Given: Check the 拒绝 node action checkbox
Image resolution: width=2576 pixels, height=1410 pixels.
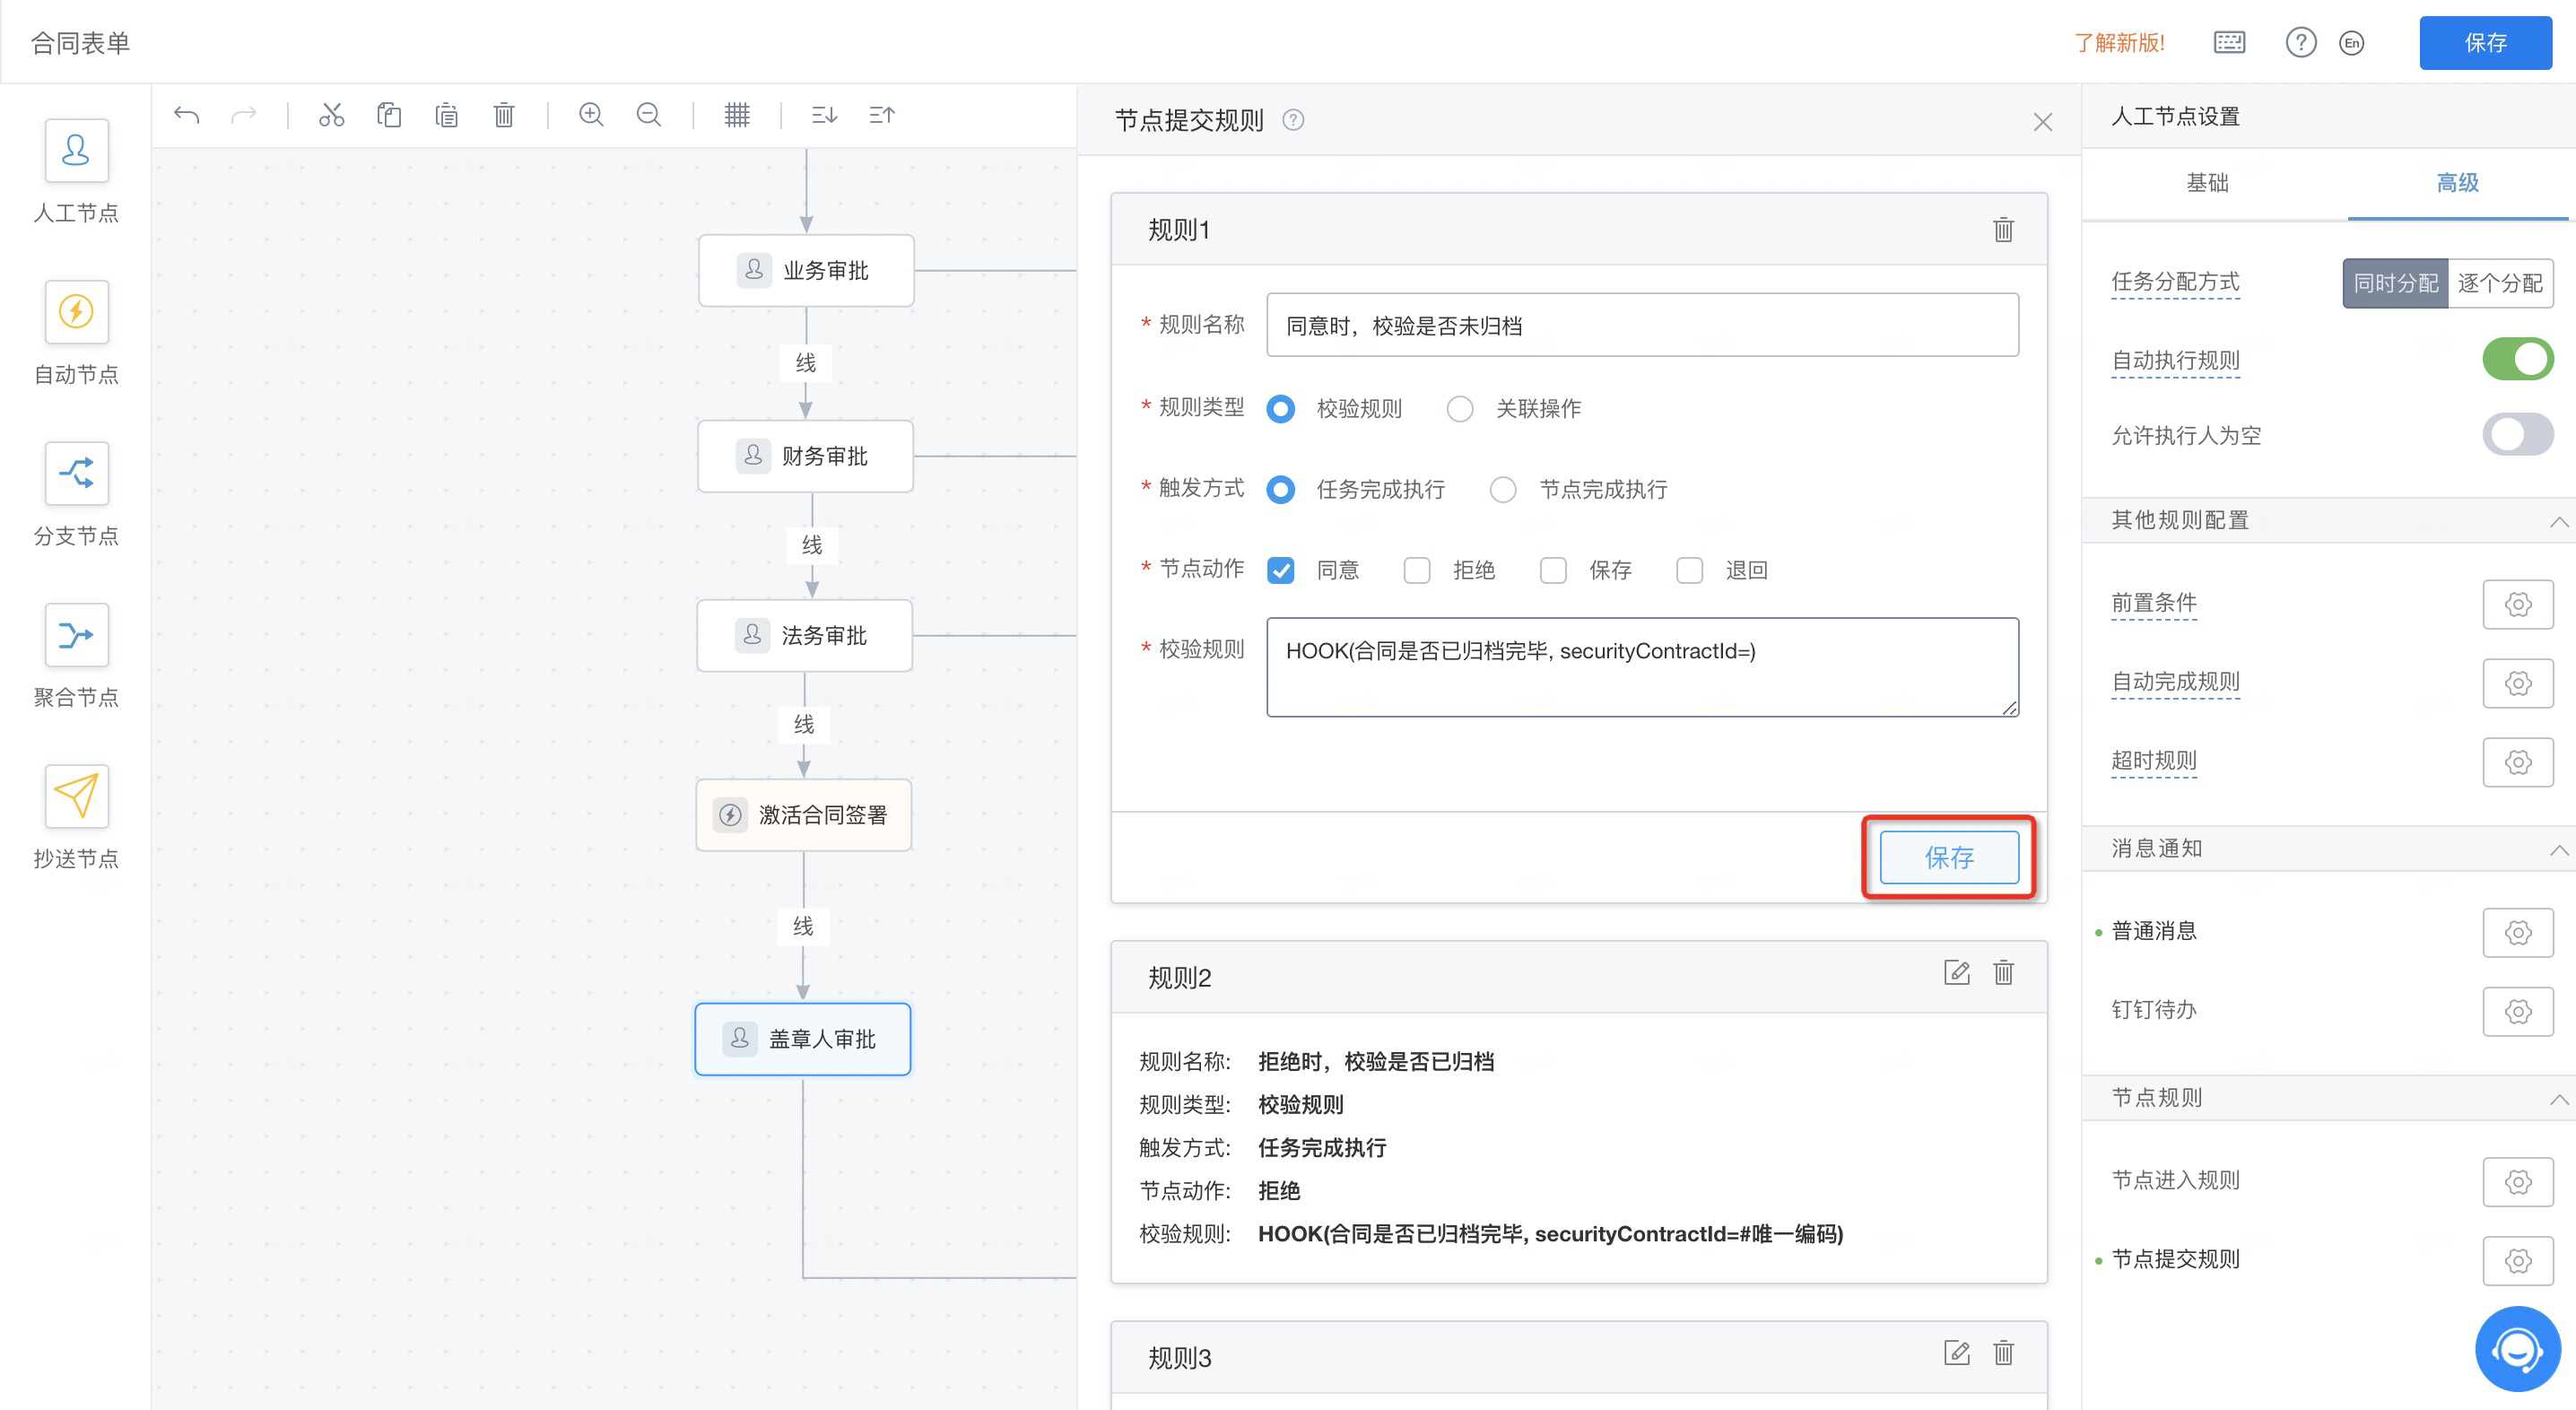Looking at the screenshot, I should point(1416,570).
